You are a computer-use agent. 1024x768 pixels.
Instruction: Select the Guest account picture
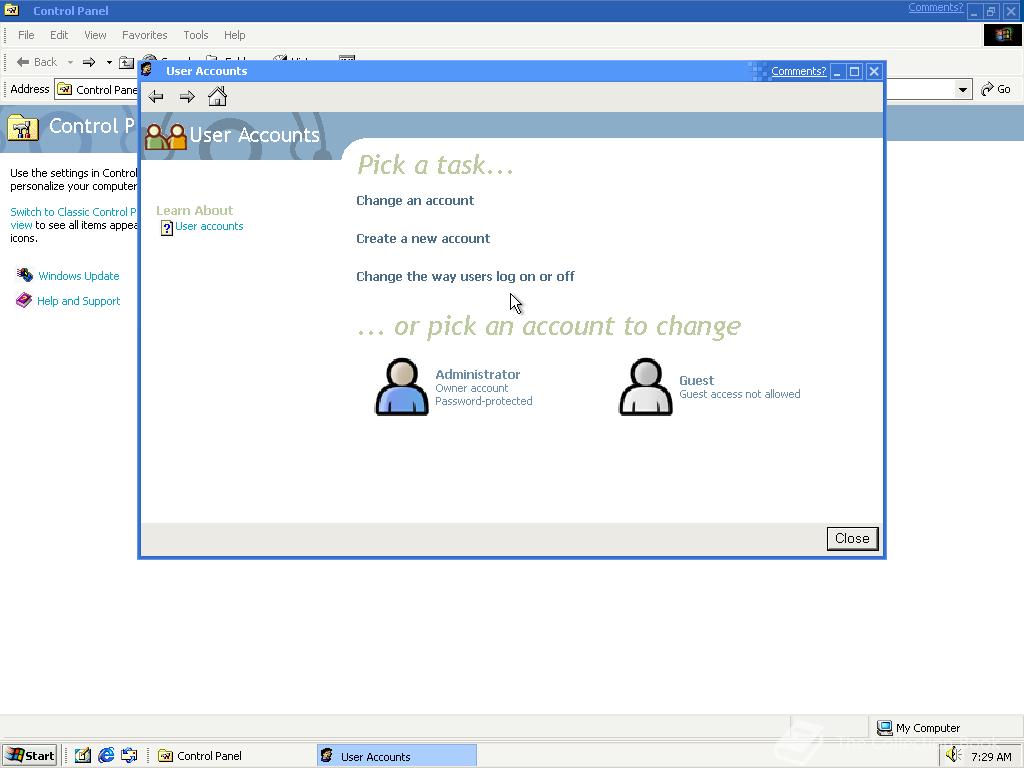pos(645,387)
